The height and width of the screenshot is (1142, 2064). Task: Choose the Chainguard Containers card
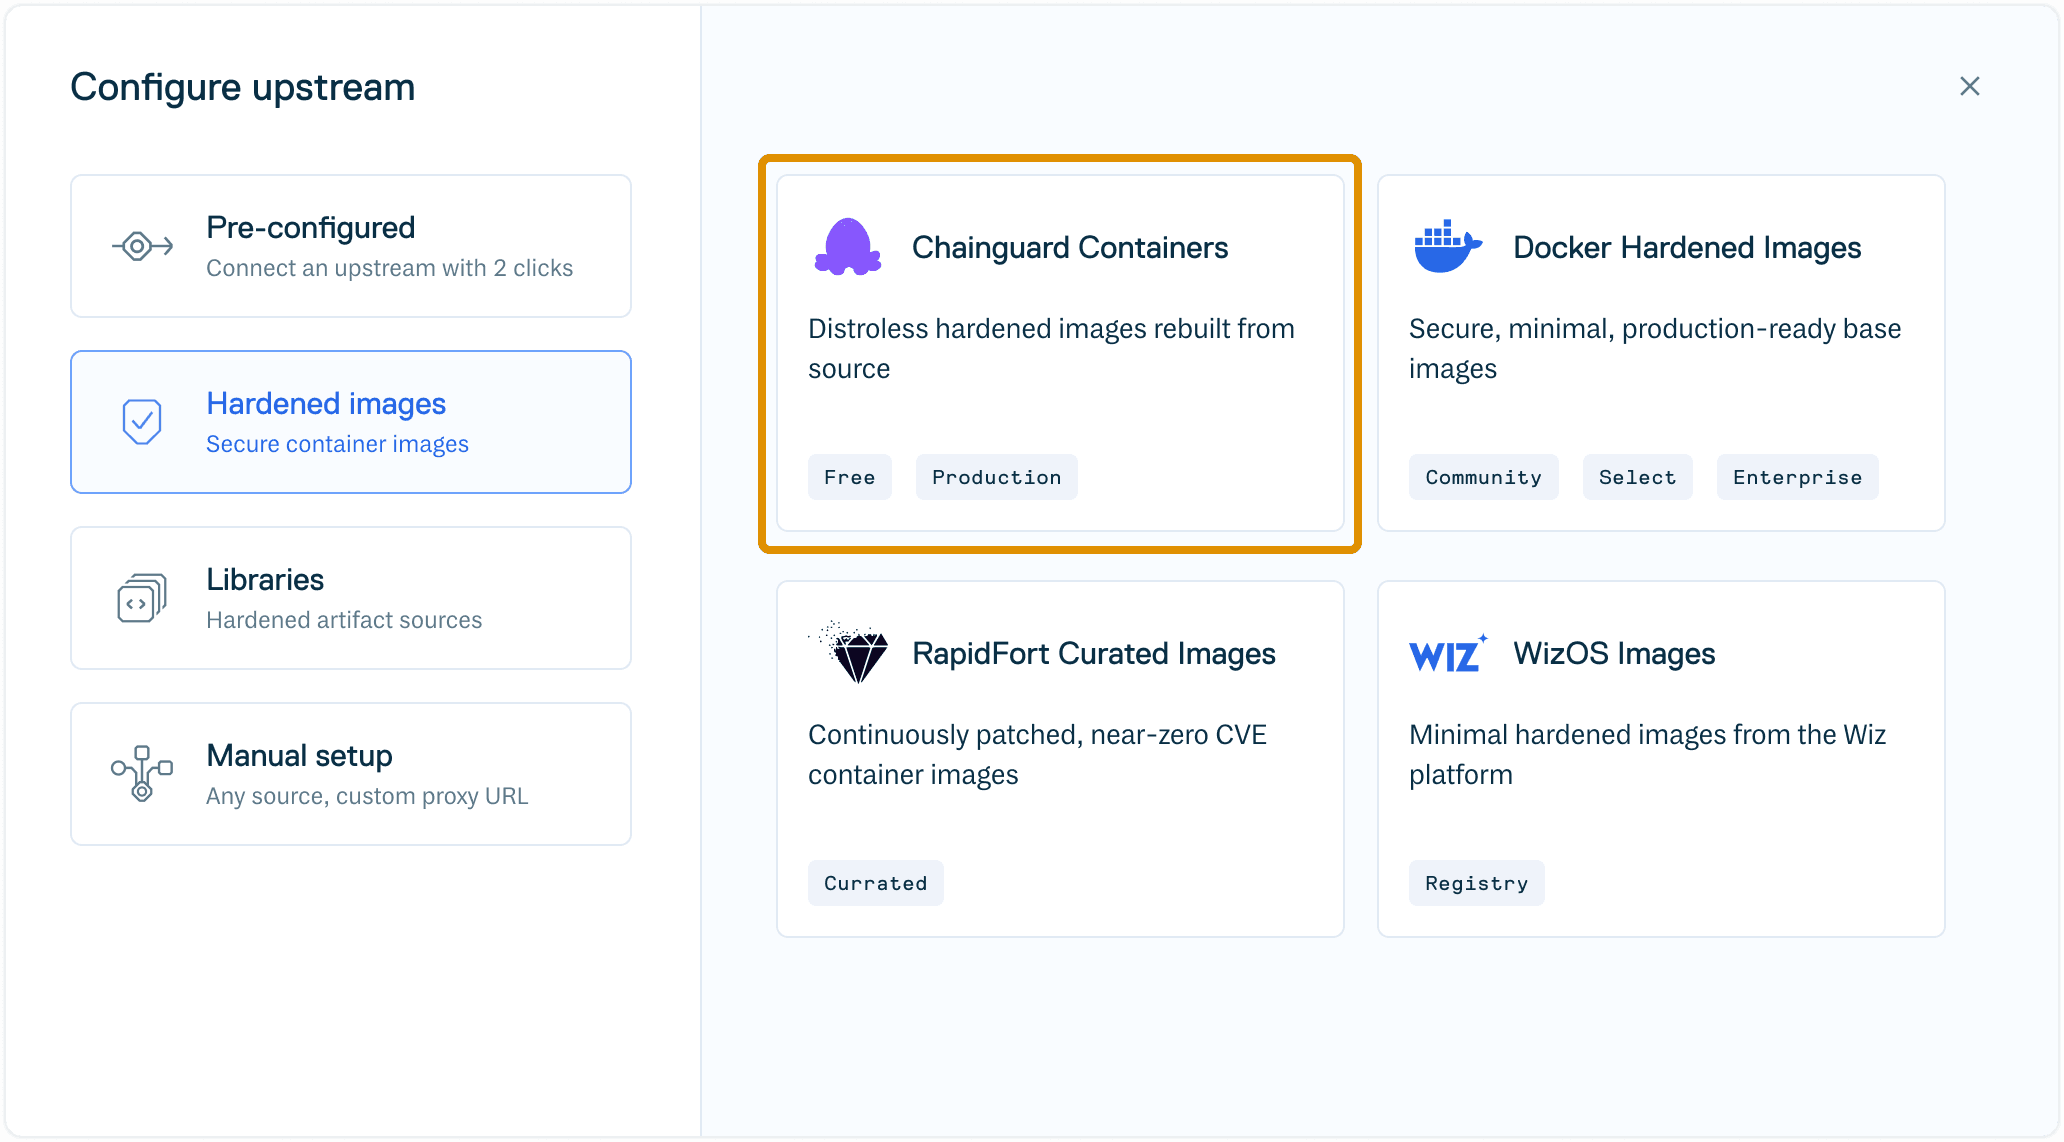coord(1060,353)
